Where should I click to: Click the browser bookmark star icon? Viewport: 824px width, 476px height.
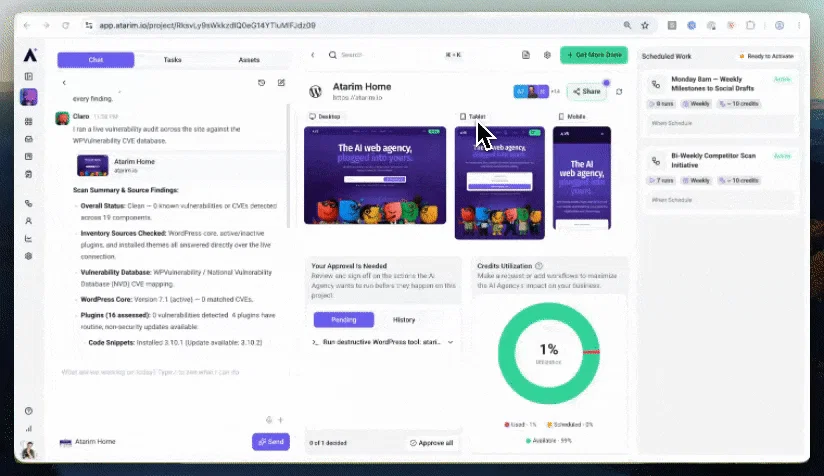pos(645,25)
